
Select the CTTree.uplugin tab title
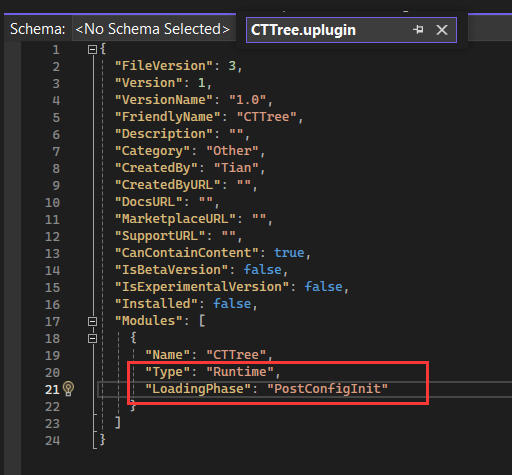click(303, 30)
